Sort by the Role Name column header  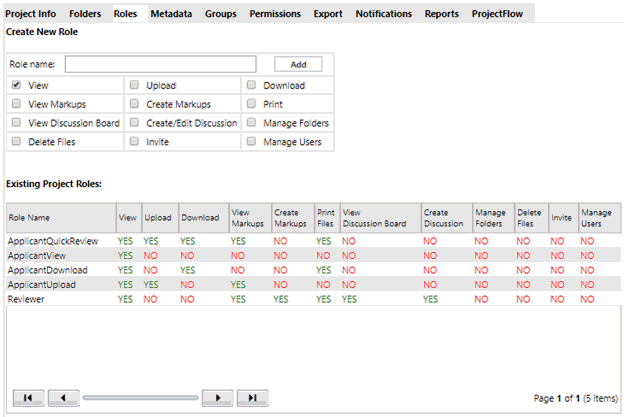click(x=61, y=218)
